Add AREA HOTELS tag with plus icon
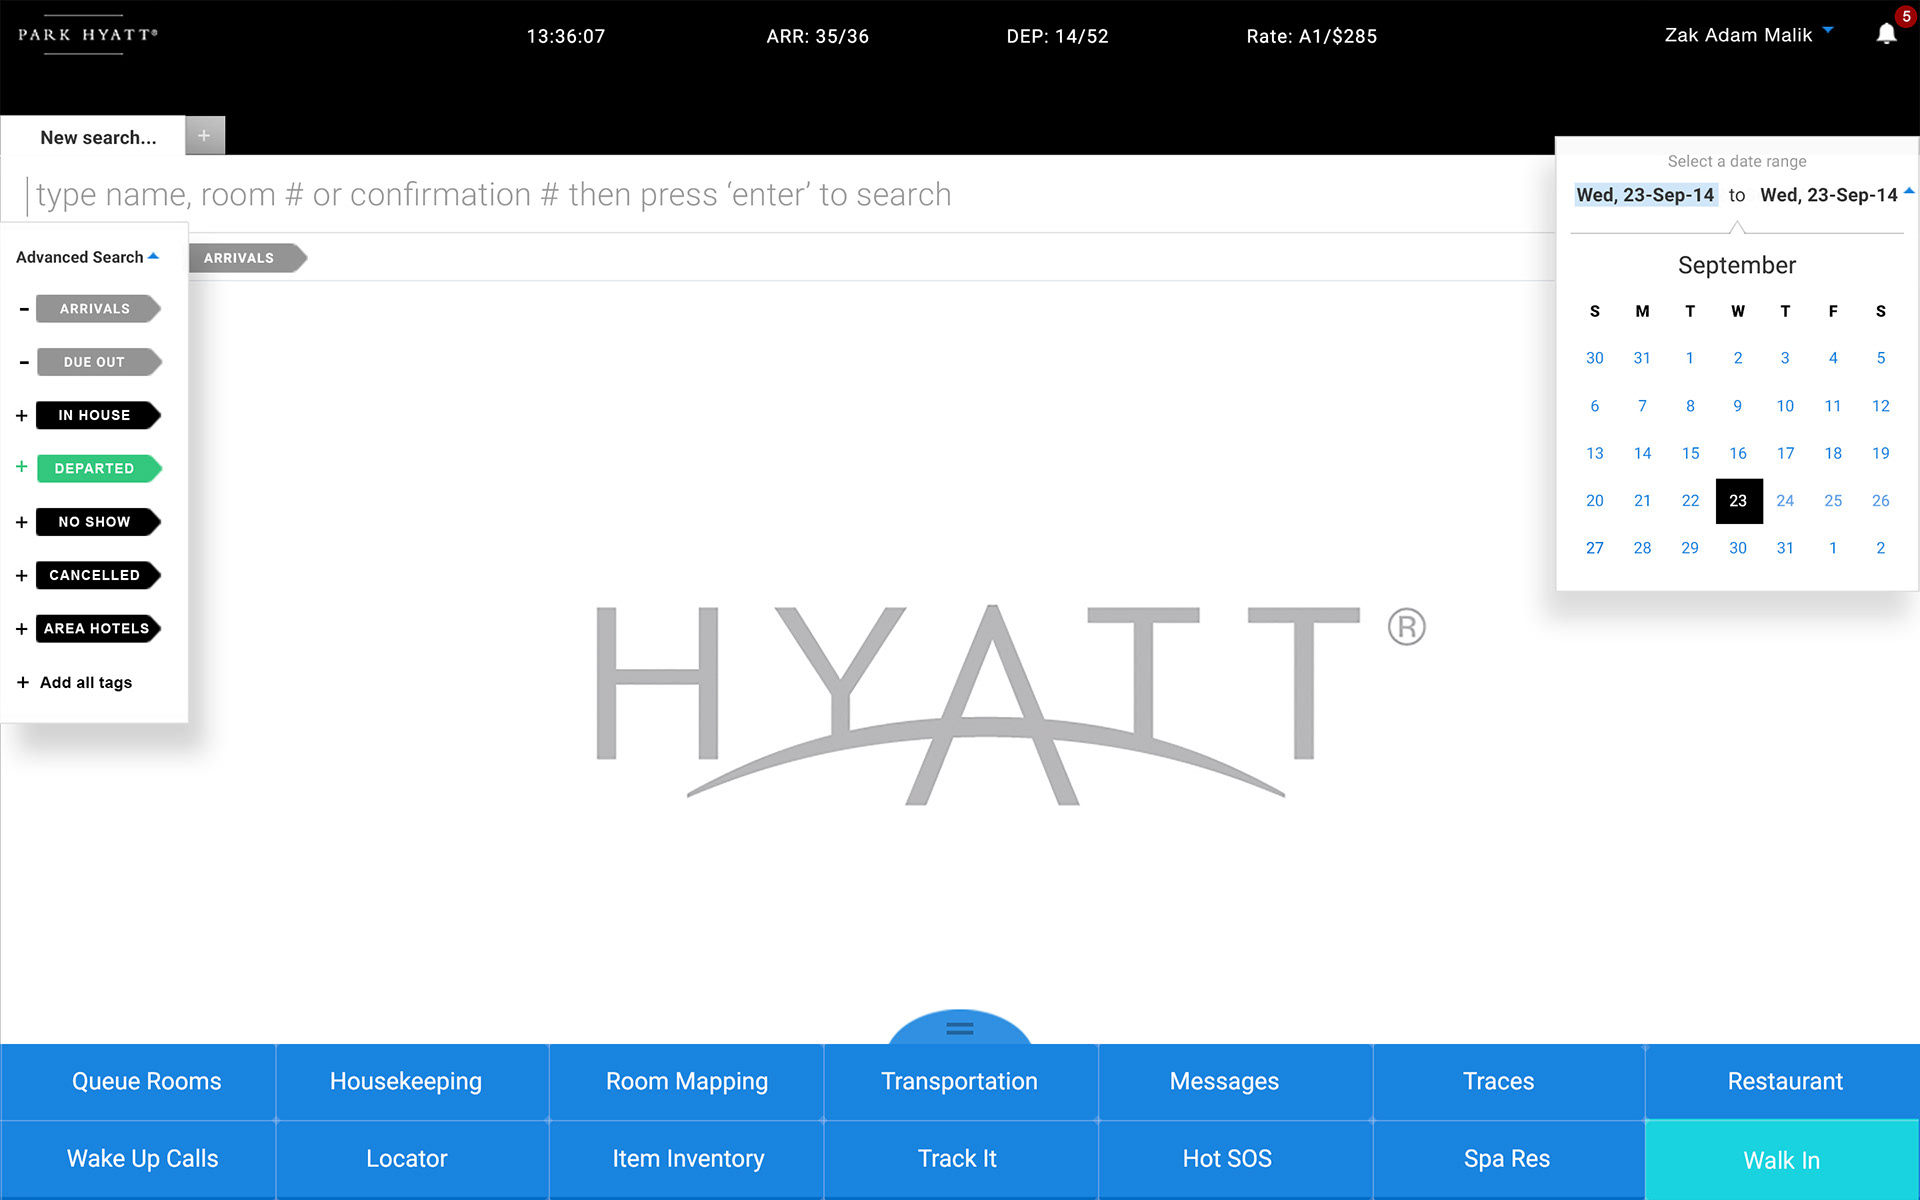Viewport: 1920px width, 1200px height. 22,629
